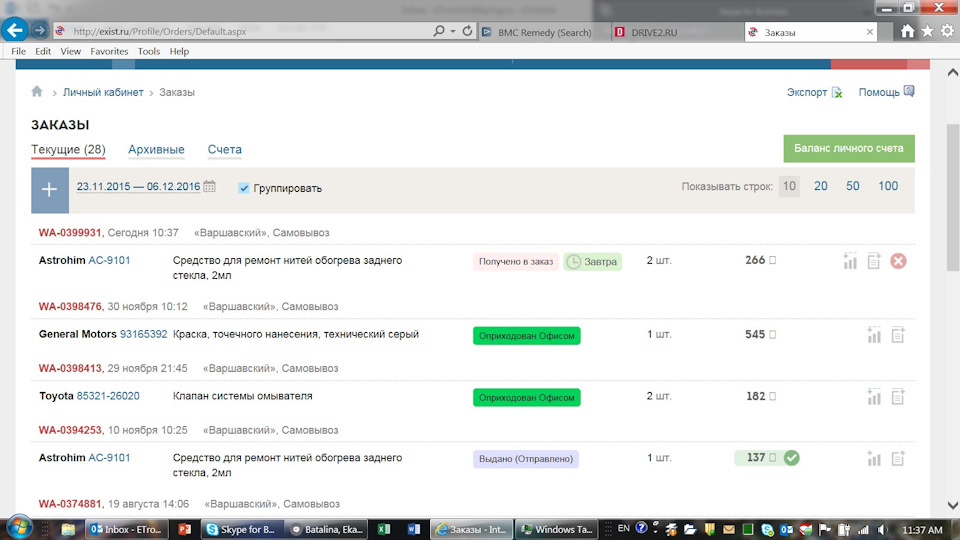Open part link AC-9101 in WA-0399931 order
Viewport: 960px width, 540px height.
click(x=109, y=260)
